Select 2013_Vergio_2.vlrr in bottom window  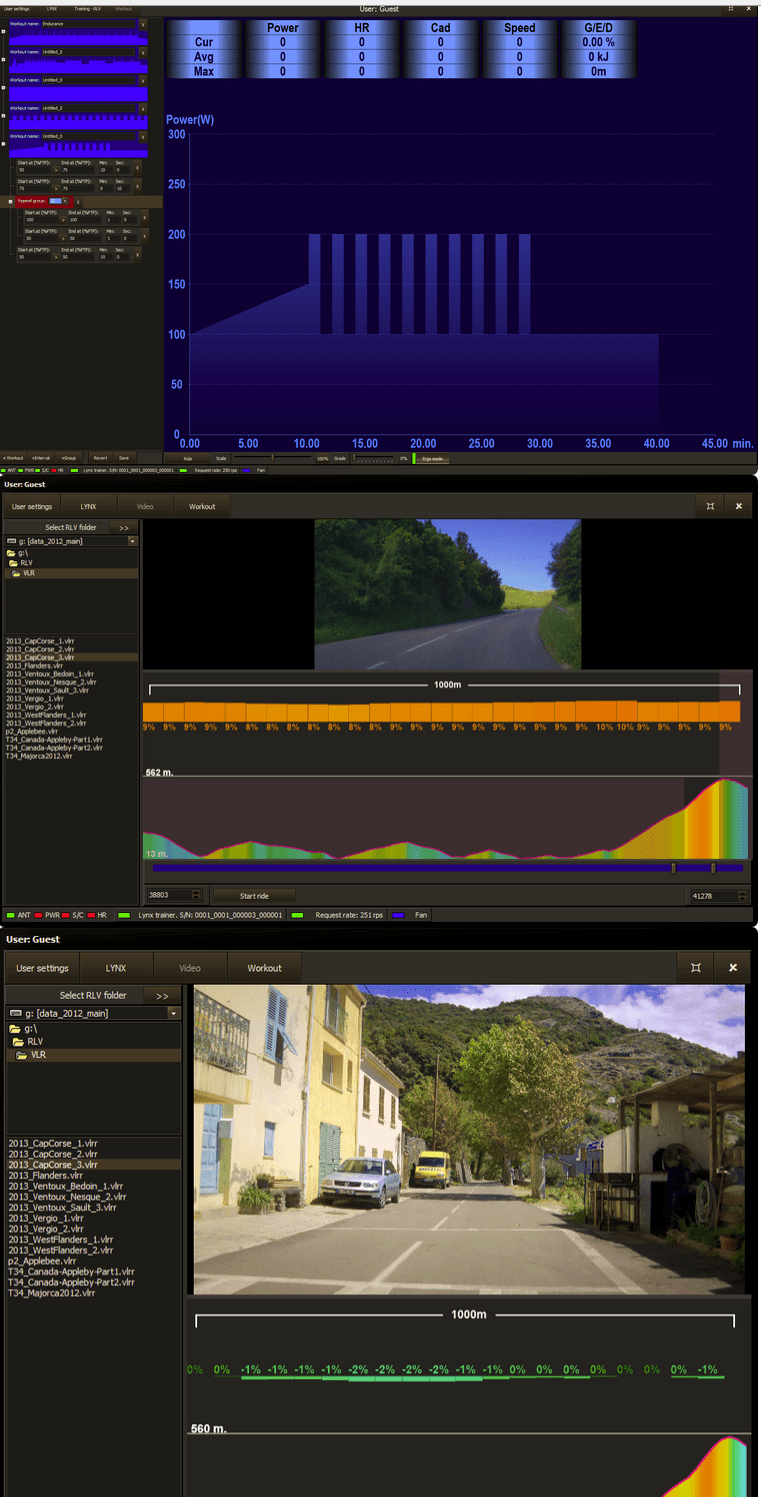[45, 1229]
